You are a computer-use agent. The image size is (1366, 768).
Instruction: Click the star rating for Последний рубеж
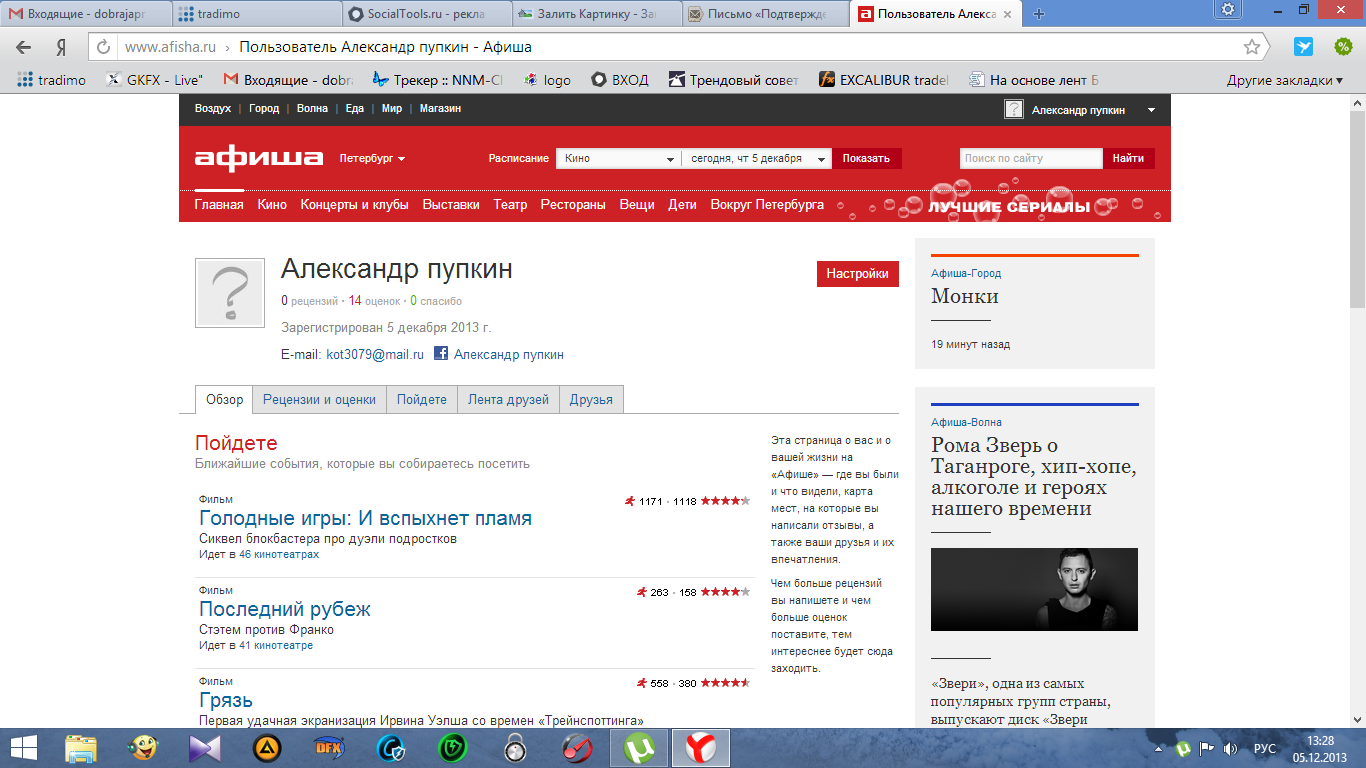tap(724, 592)
